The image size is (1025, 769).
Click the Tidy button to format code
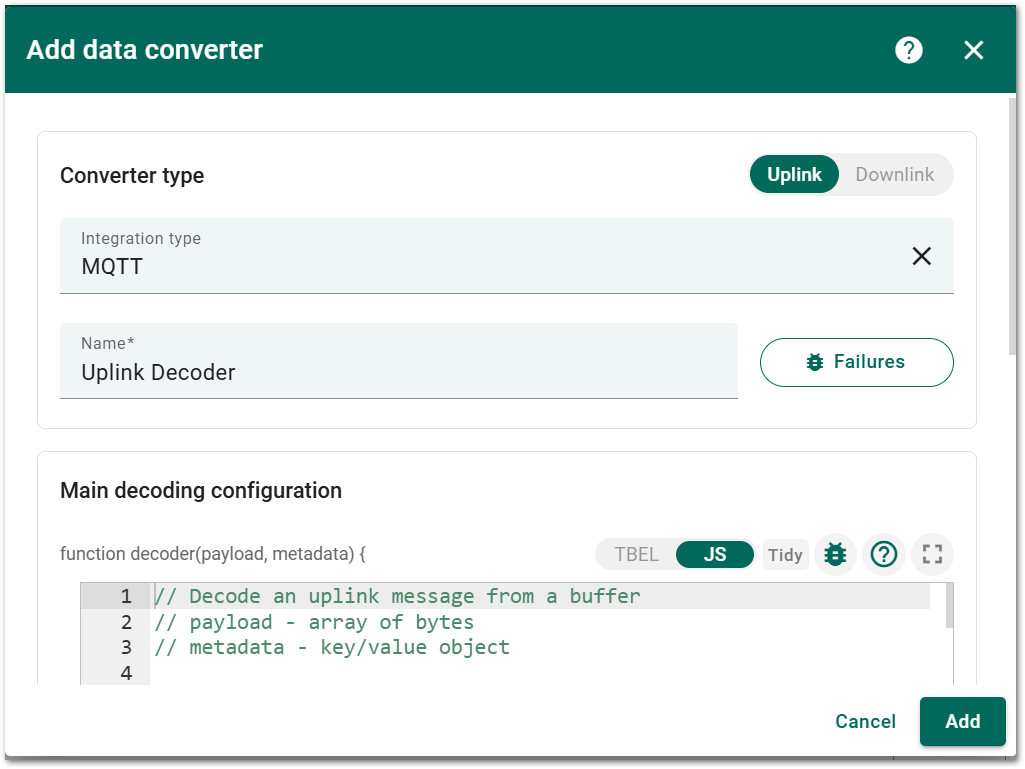(785, 554)
